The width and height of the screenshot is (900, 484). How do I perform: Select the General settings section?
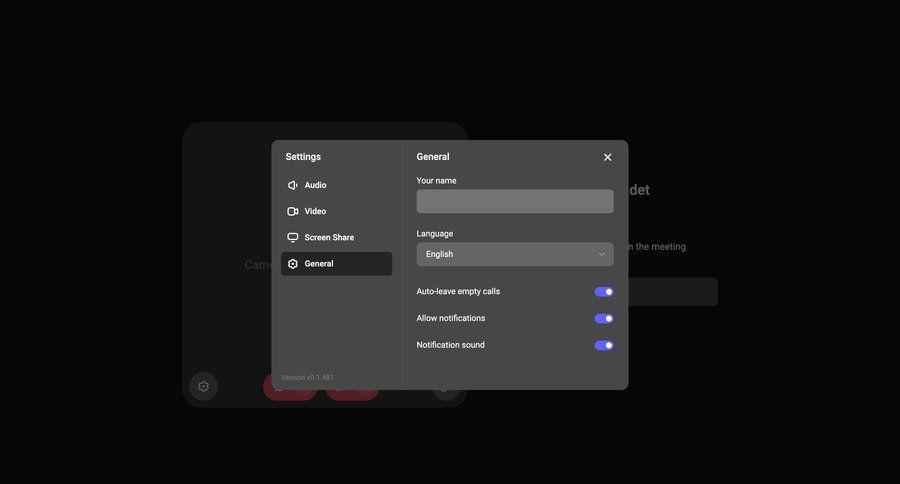[x=336, y=264]
